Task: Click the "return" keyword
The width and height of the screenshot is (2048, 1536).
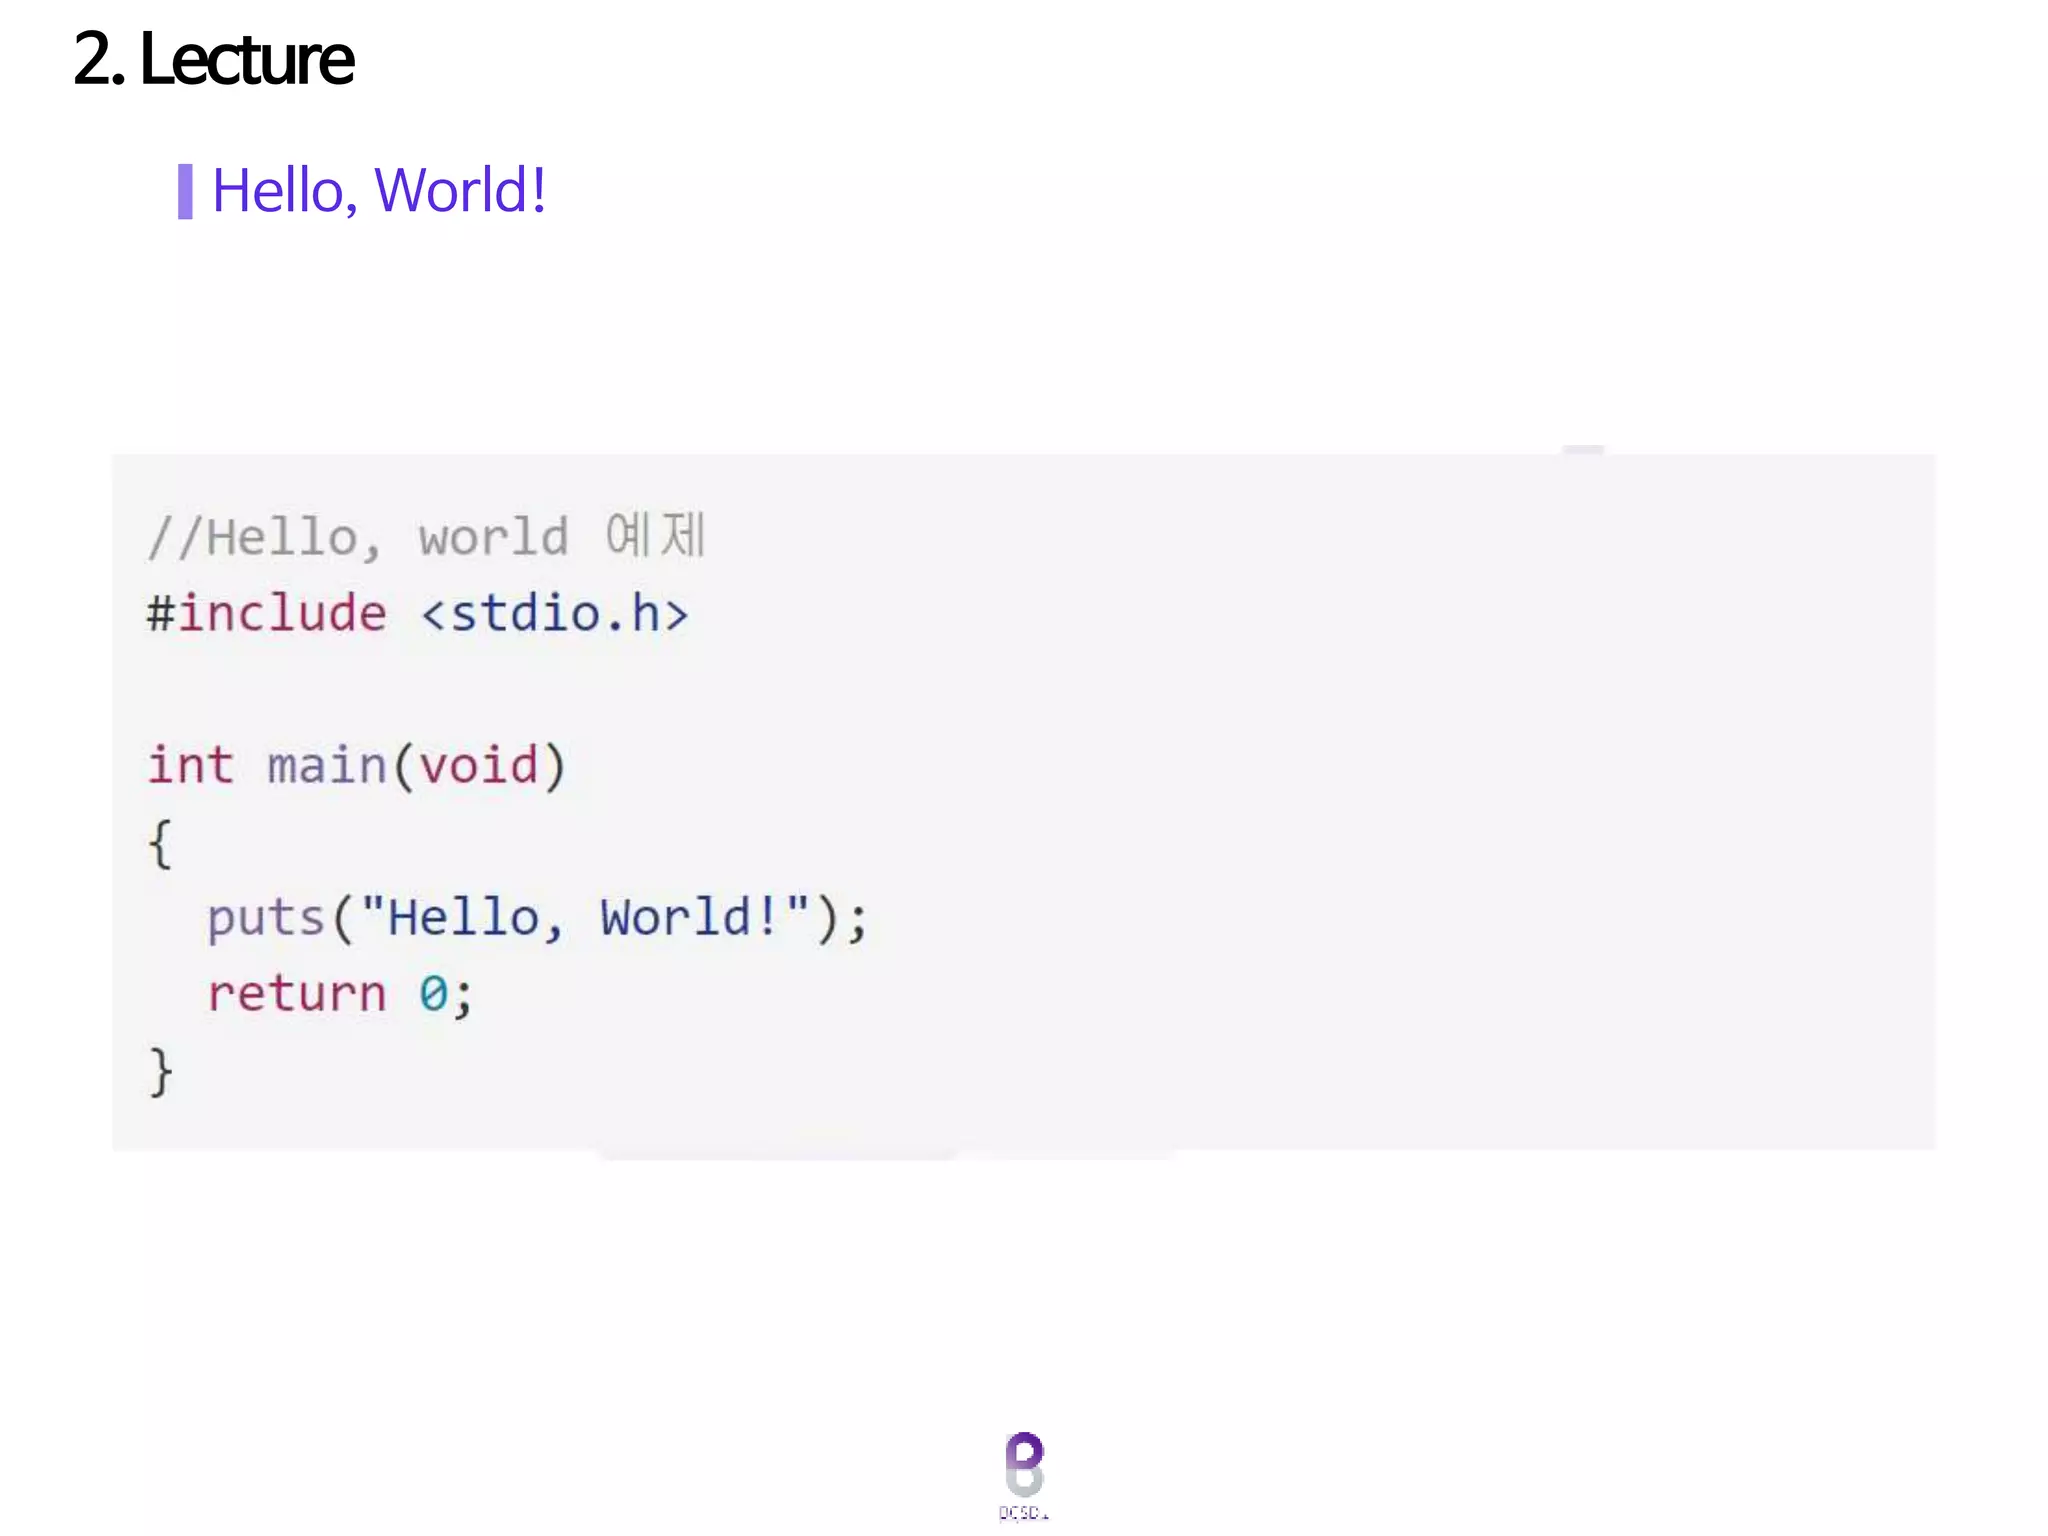Action: [x=296, y=994]
